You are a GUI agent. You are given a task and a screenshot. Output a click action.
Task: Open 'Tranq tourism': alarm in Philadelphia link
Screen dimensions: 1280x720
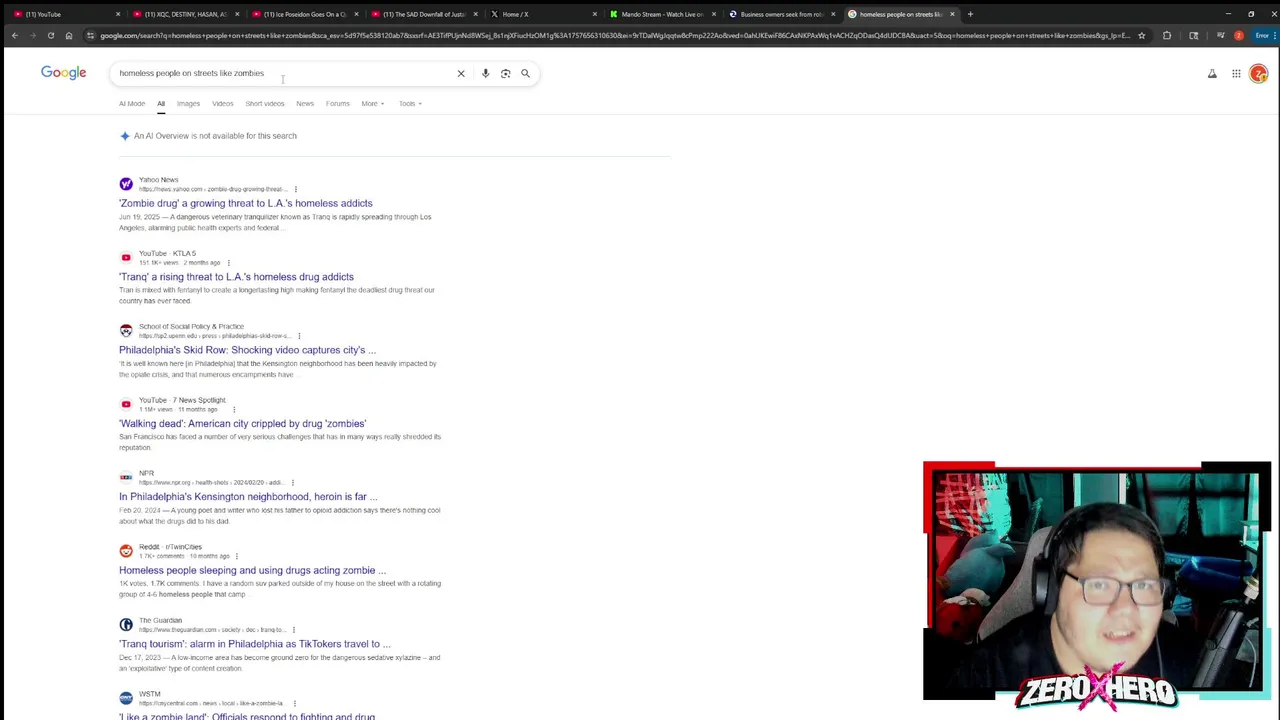point(255,644)
